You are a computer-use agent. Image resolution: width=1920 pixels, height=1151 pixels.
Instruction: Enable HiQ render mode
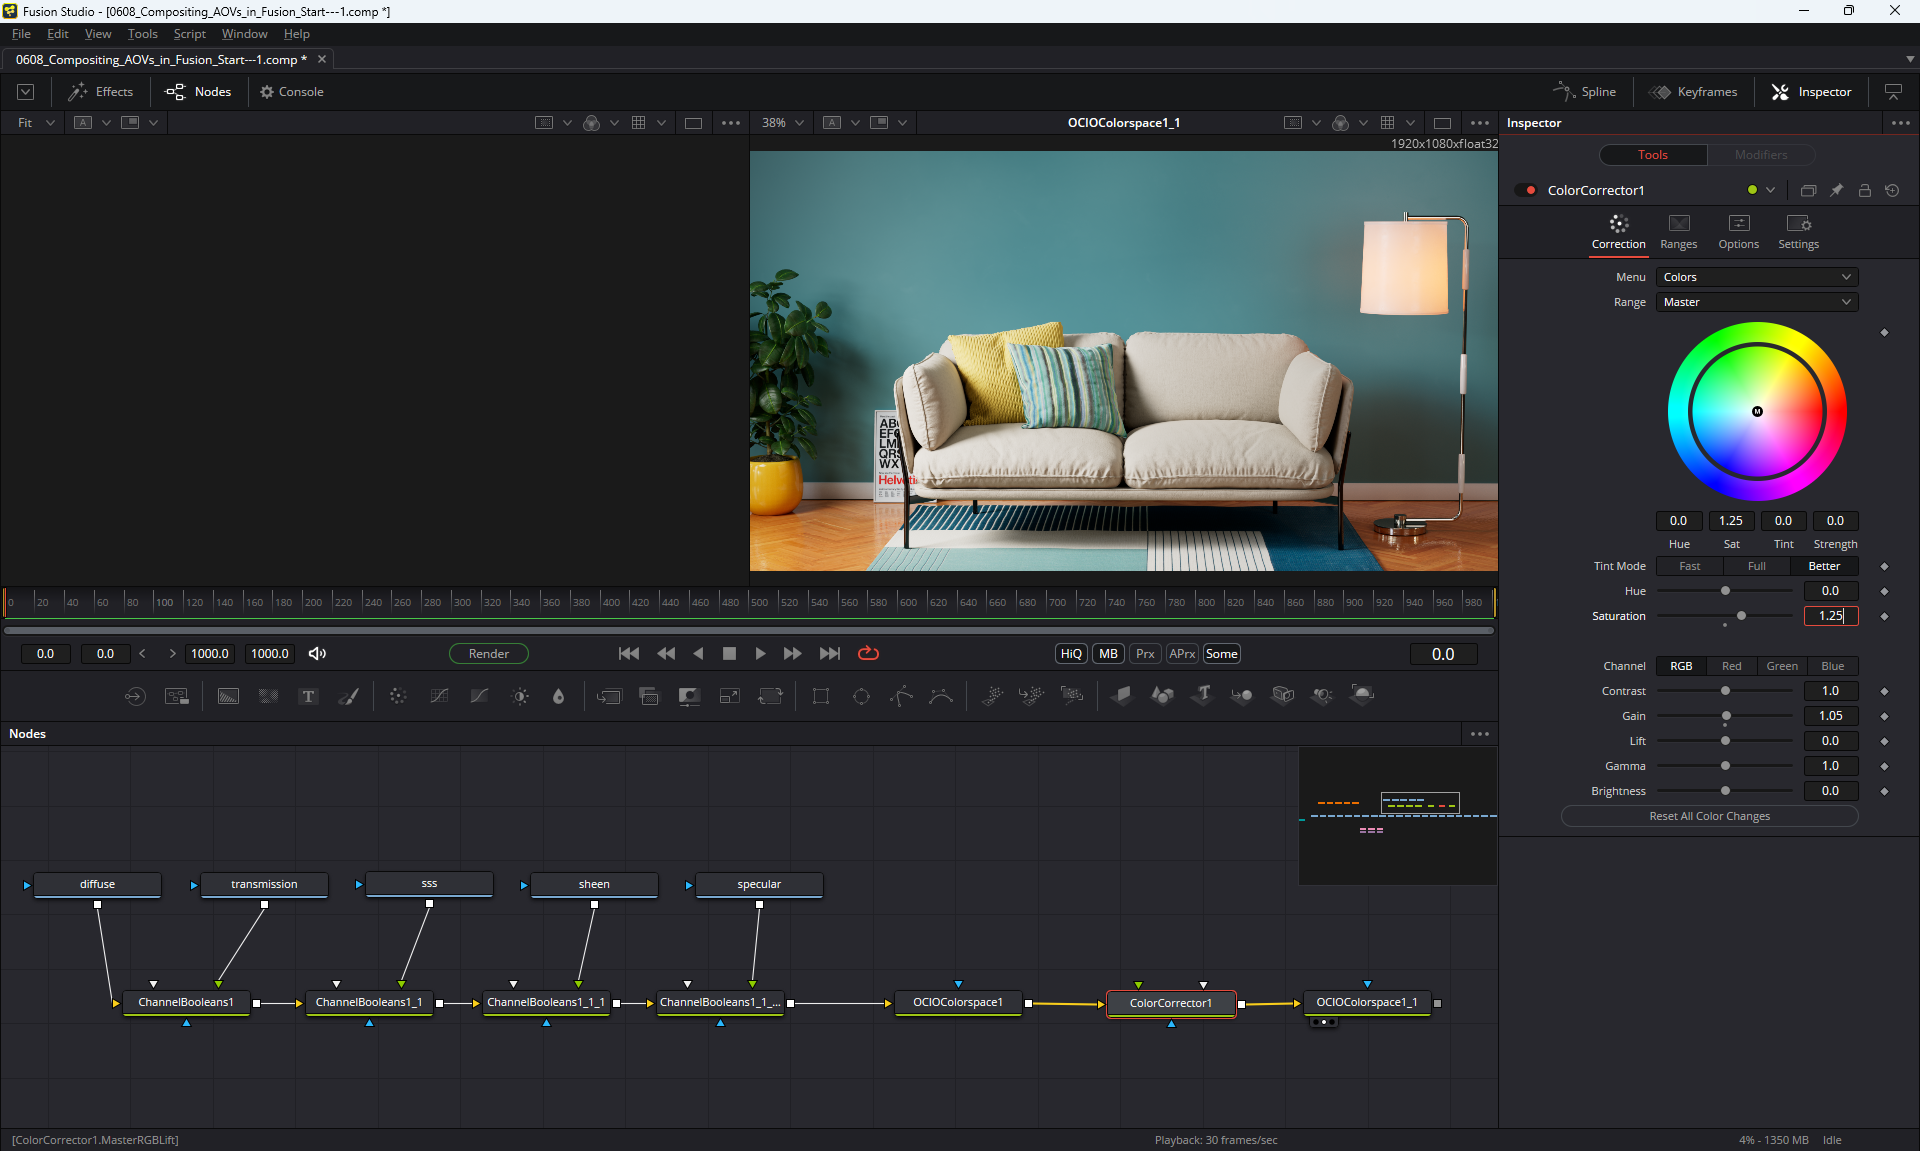tap(1070, 653)
